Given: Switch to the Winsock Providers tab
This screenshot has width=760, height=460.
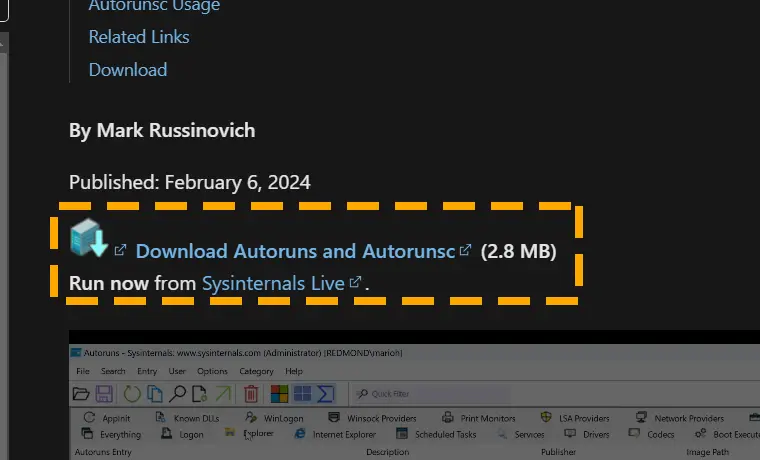Looking at the screenshot, I should click(x=372, y=418).
